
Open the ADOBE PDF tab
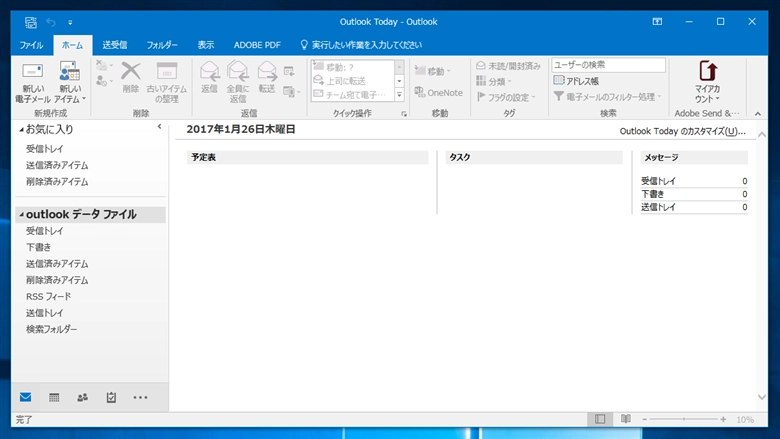click(x=257, y=45)
